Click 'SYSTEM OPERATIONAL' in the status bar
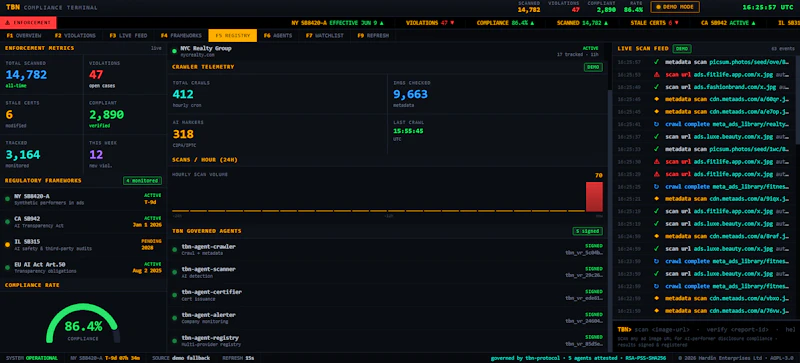Image resolution: width=800 pixels, height=363 pixels. coord(32,358)
